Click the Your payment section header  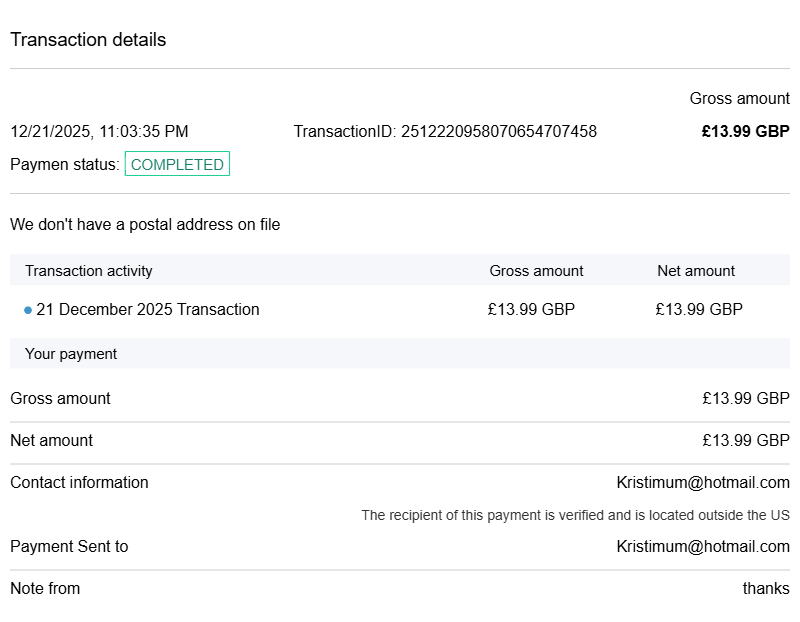(x=71, y=354)
